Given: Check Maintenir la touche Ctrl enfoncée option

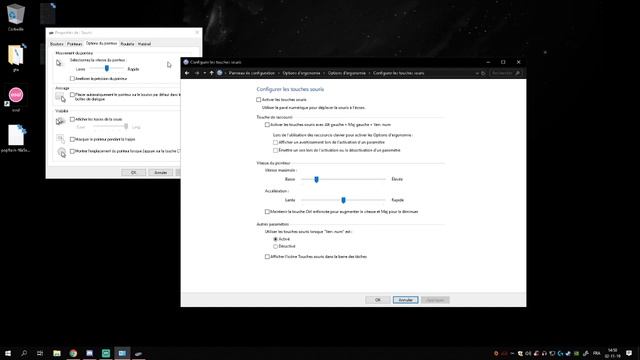Looking at the screenshot, I should 267,212.
